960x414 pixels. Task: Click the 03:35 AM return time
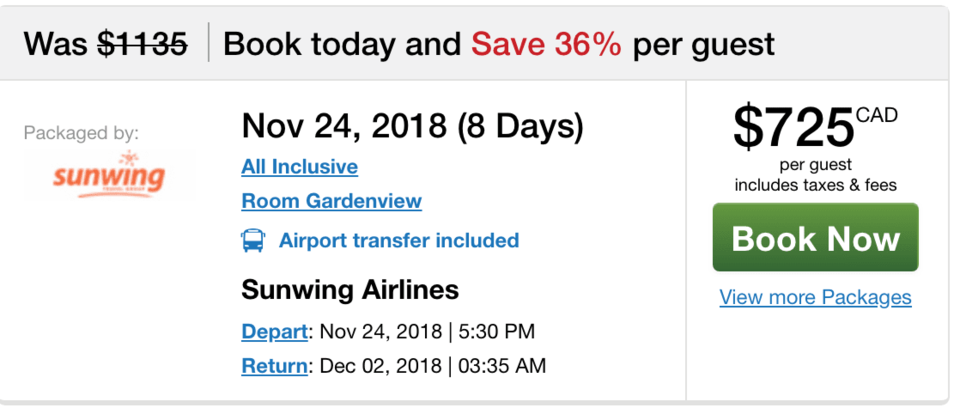click(502, 366)
